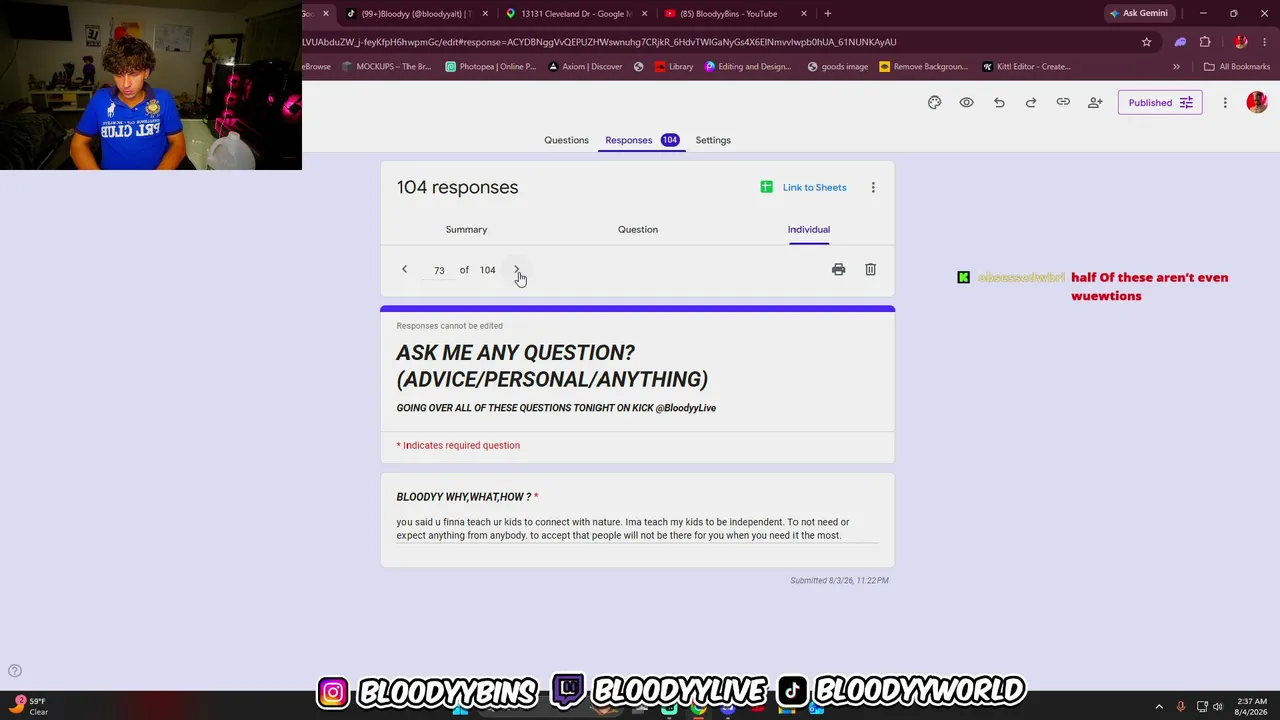Viewport: 1280px width, 720px height.
Task: Open the Photopea bookmark
Action: click(491, 67)
